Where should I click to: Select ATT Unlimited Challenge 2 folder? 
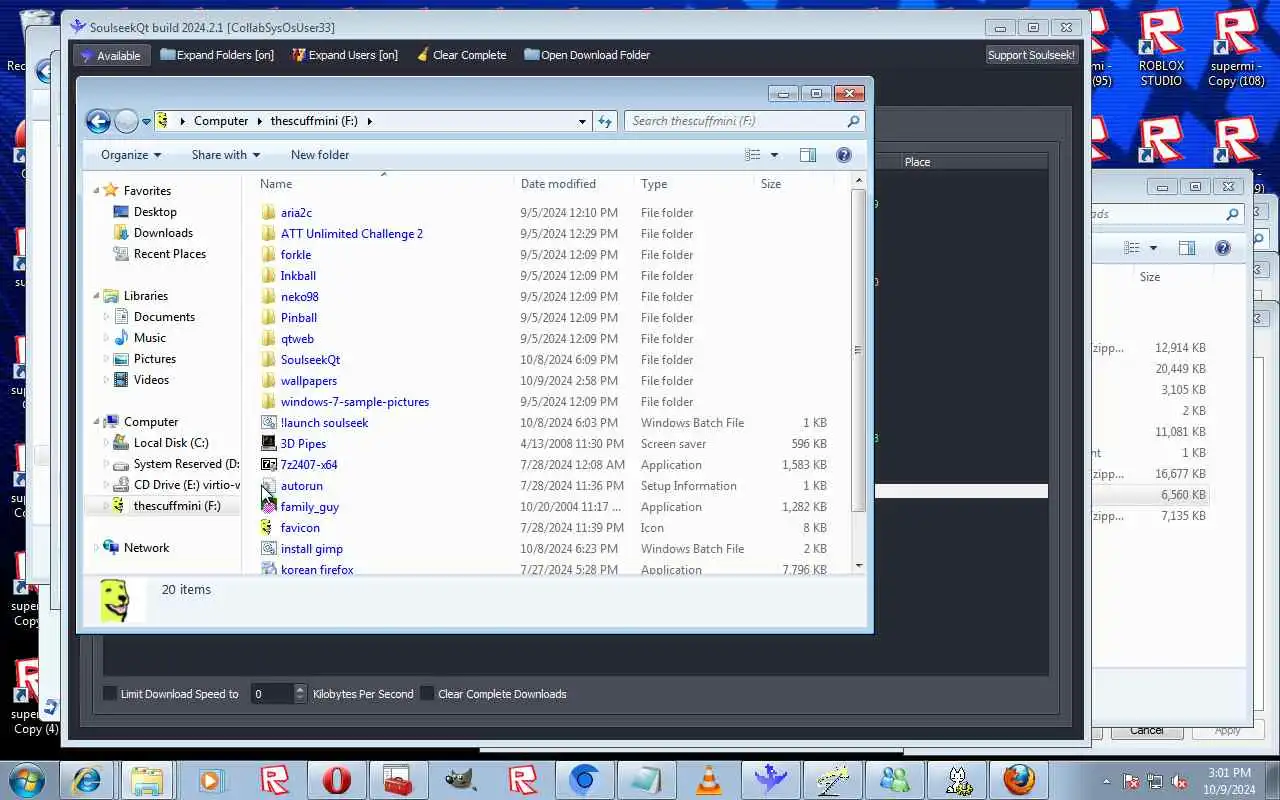[x=351, y=234]
